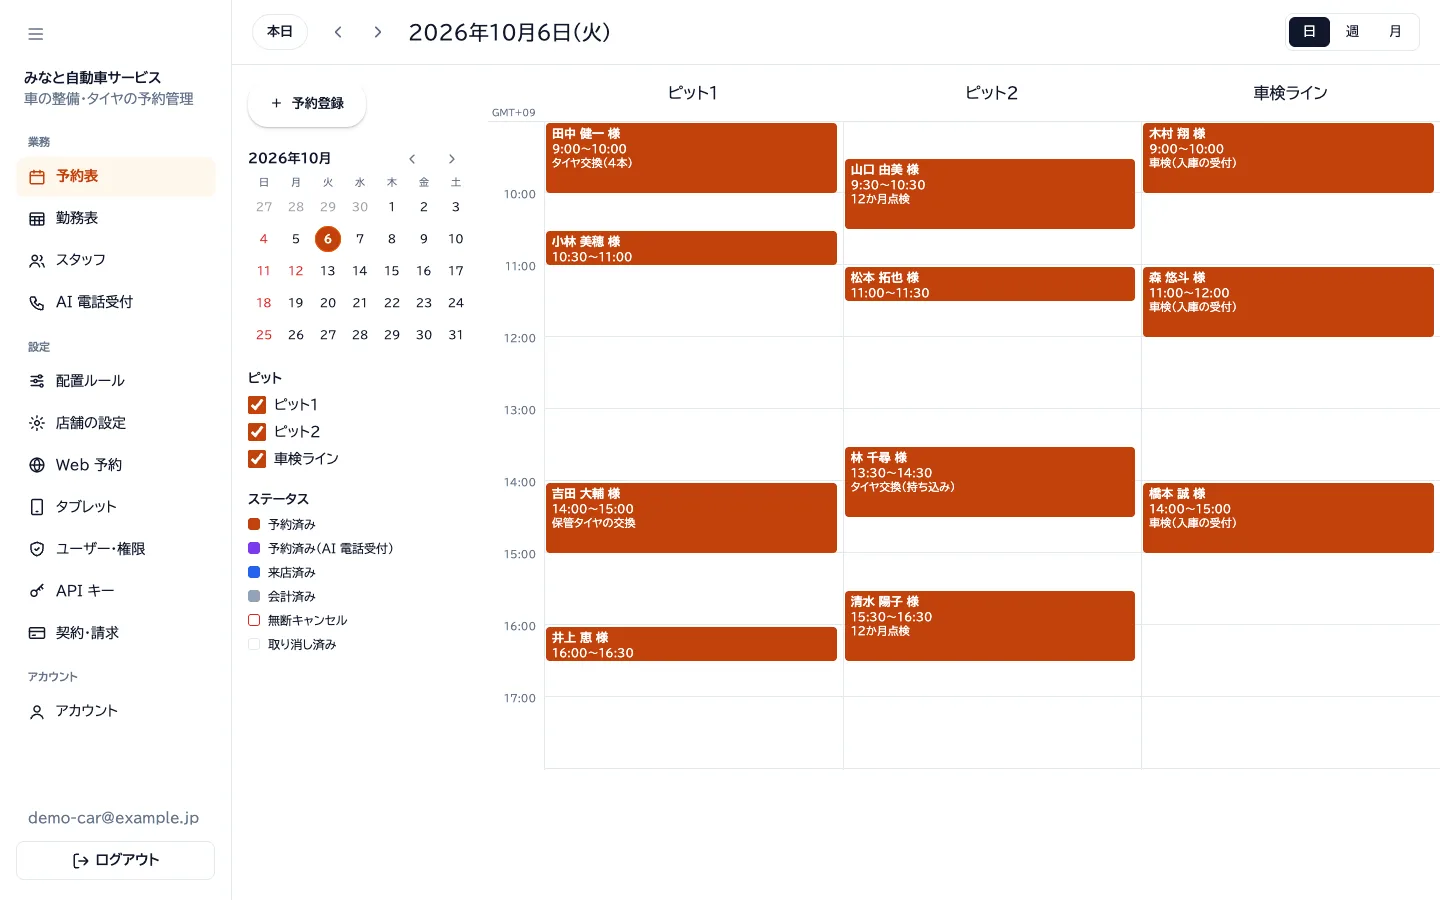Click the タブレット device icon
The width and height of the screenshot is (1440, 900).
37,507
